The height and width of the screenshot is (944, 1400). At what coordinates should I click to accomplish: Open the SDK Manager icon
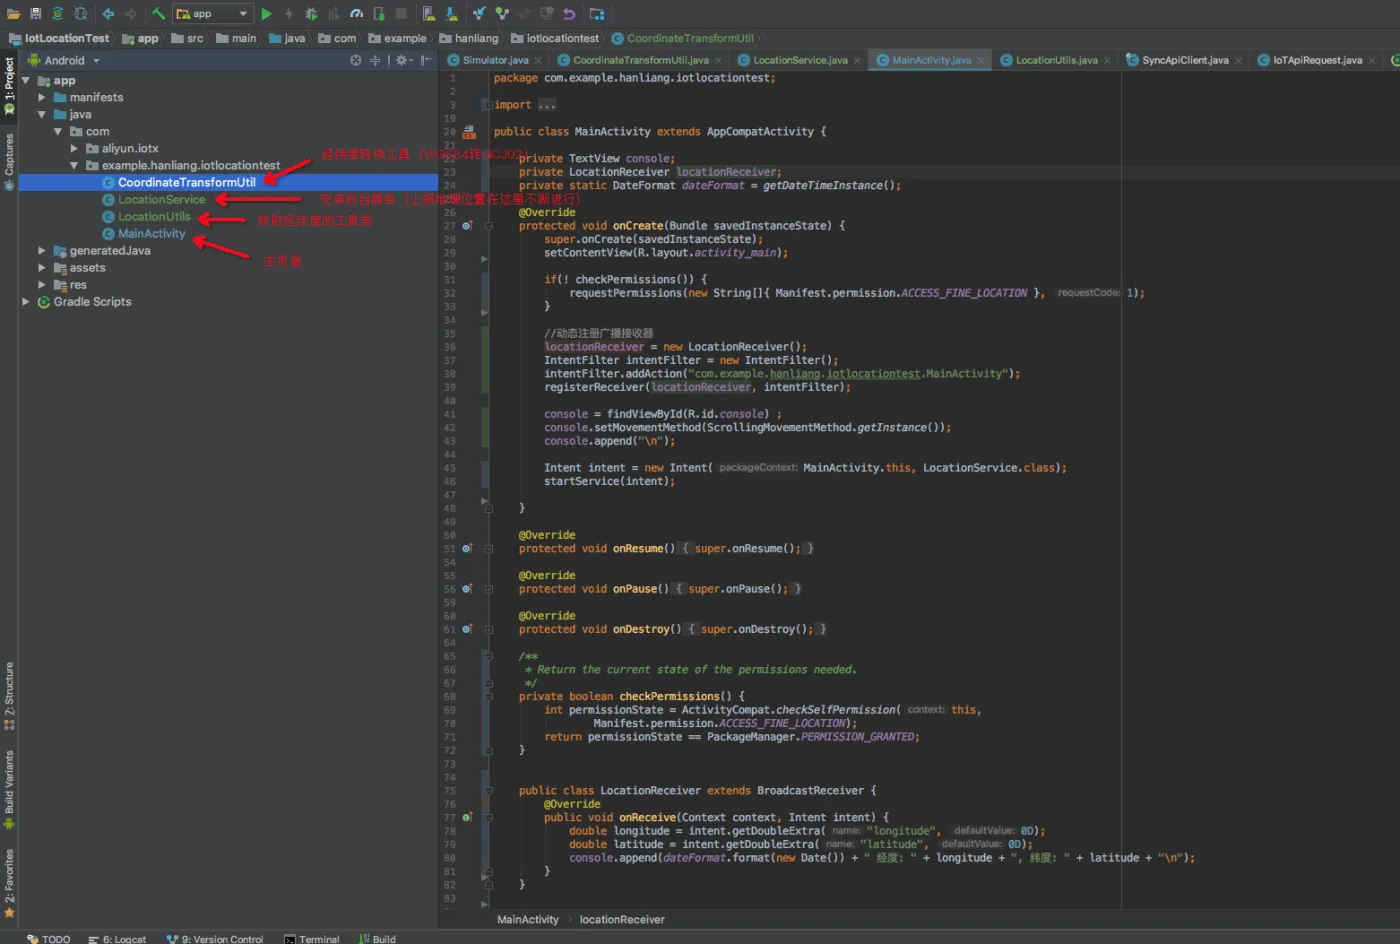[451, 14]
